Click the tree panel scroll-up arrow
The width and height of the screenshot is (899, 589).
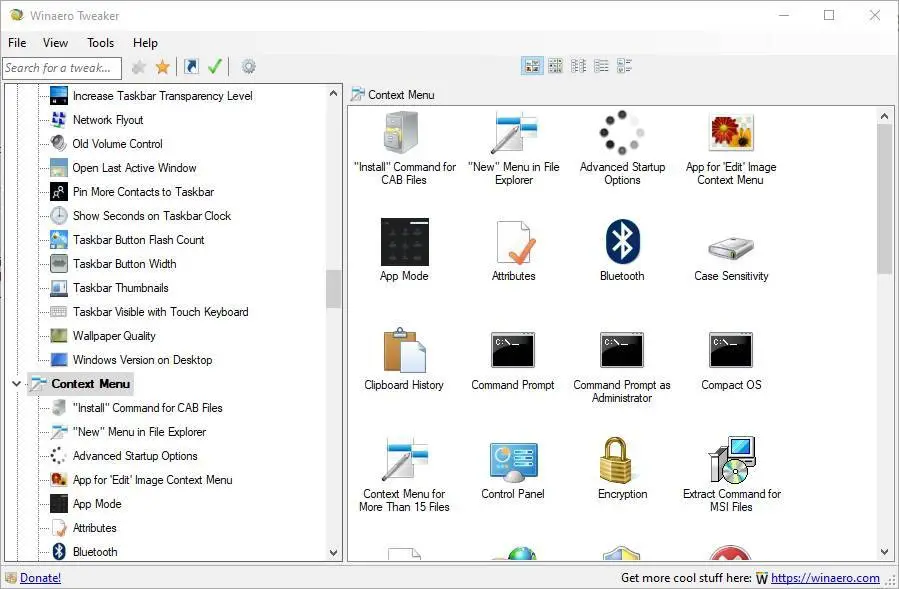334,93
